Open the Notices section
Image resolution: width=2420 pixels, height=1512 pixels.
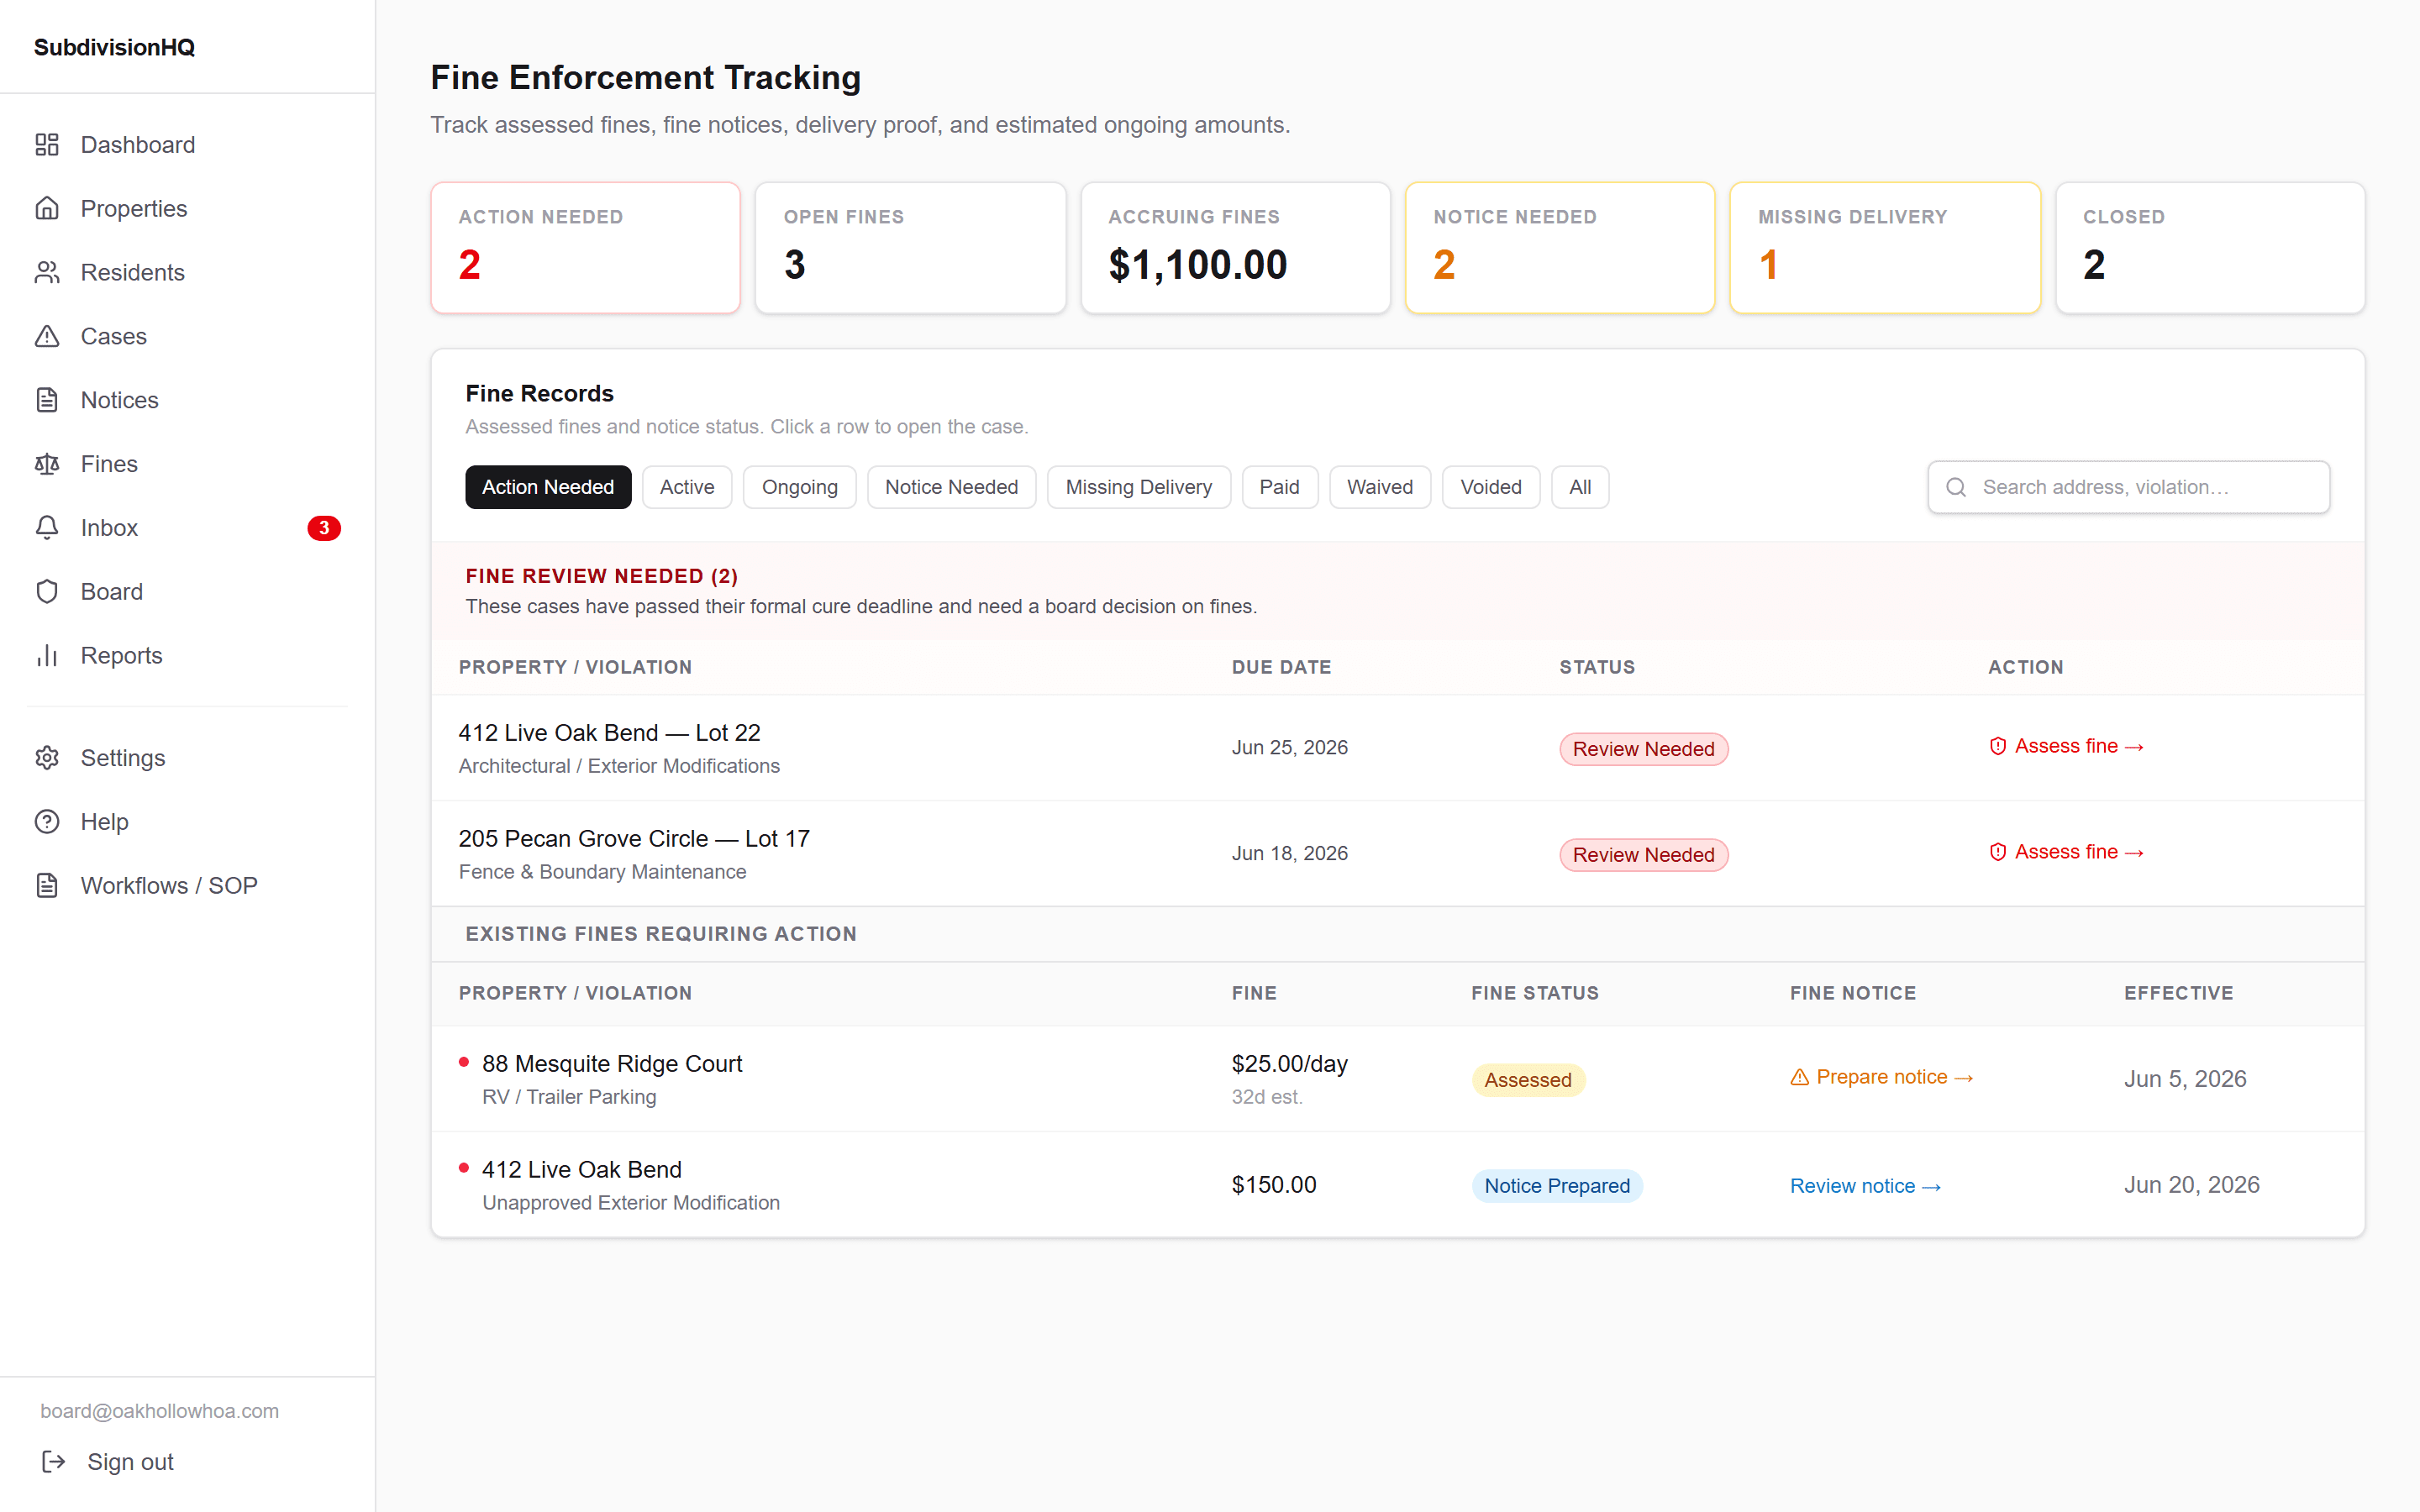188,400
